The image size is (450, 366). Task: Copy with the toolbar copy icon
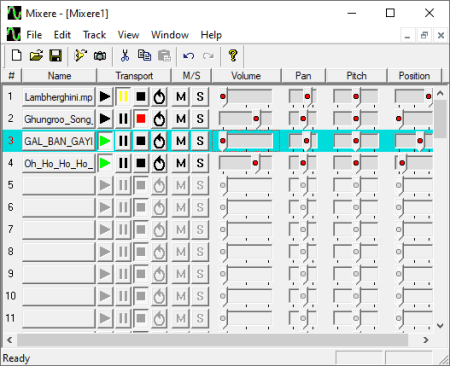pyautogui.click(x=144, y=55)
